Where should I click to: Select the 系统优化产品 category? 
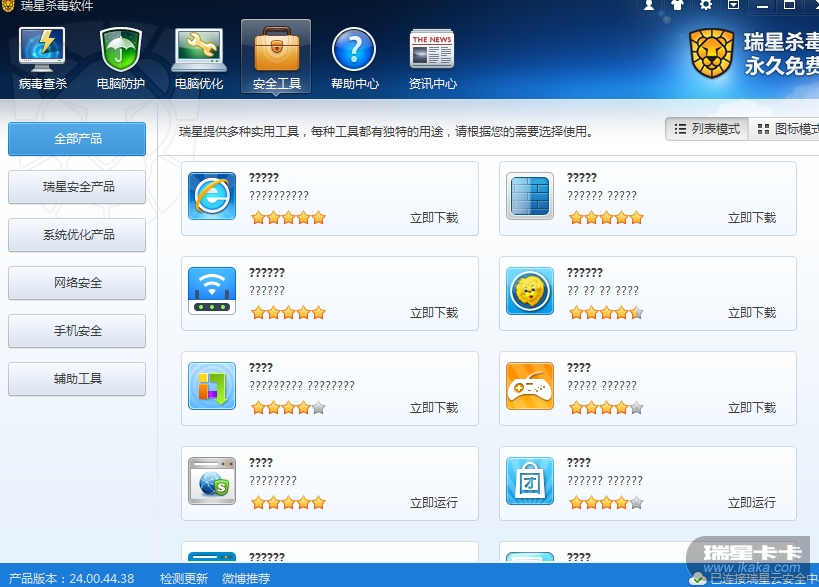click(77, 235)
